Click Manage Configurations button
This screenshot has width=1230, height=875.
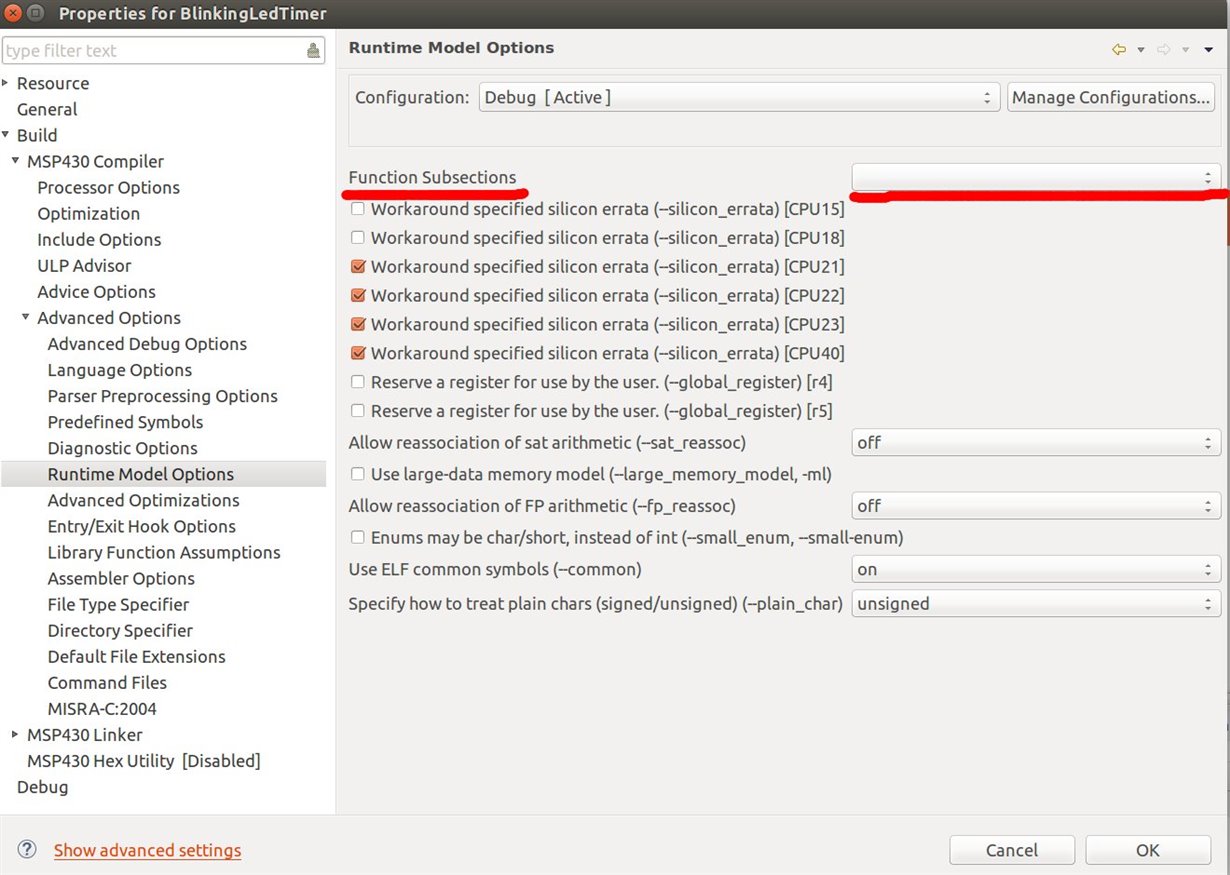coord(1111,97)
